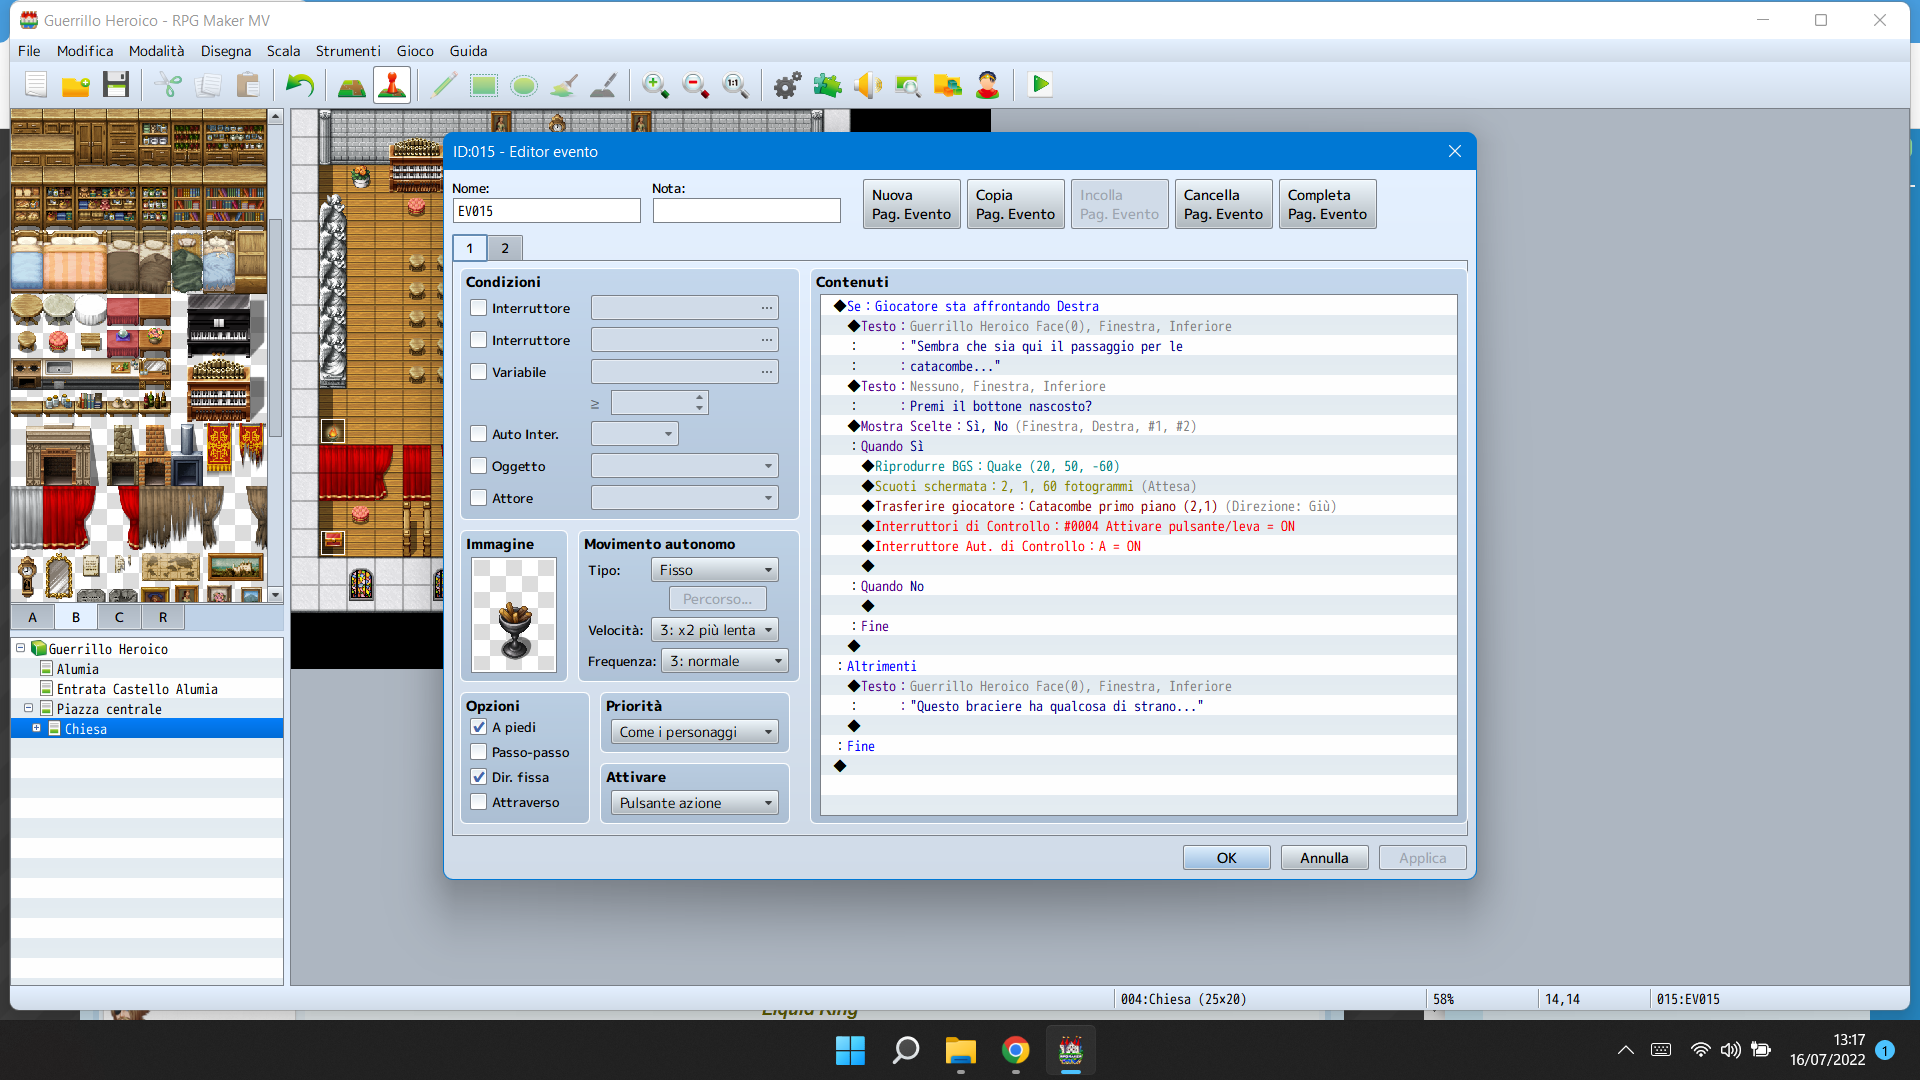Click Copia Pag. Evento button
The image size is (1920, 1080).
pyautogui.click(x=1015, y=204)
